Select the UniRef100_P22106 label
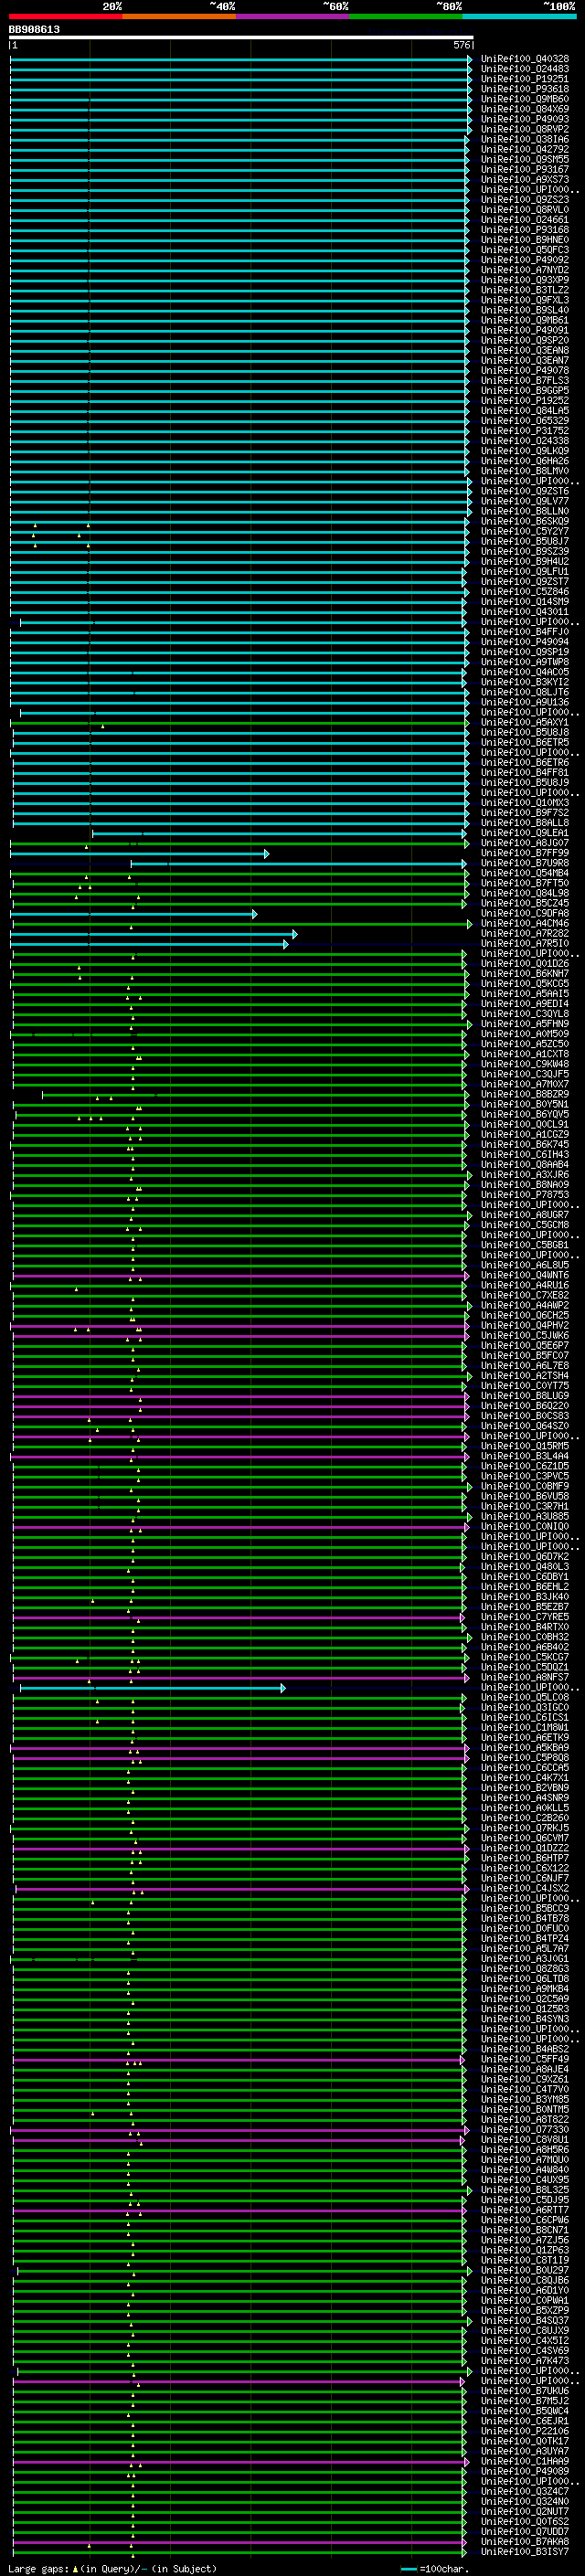Viewport: 585px width, 2576px height. point(525,2431)
